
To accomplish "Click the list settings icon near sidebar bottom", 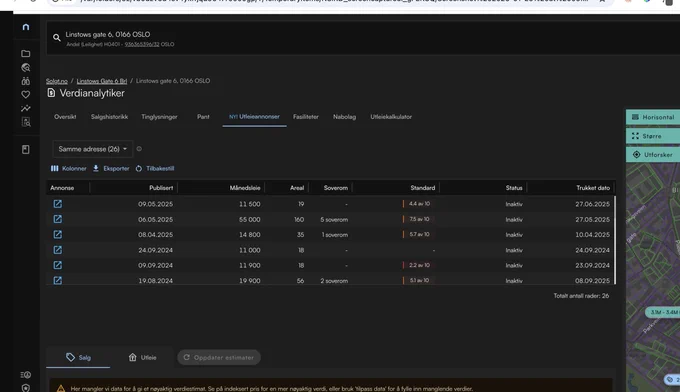I will [26, 375].
